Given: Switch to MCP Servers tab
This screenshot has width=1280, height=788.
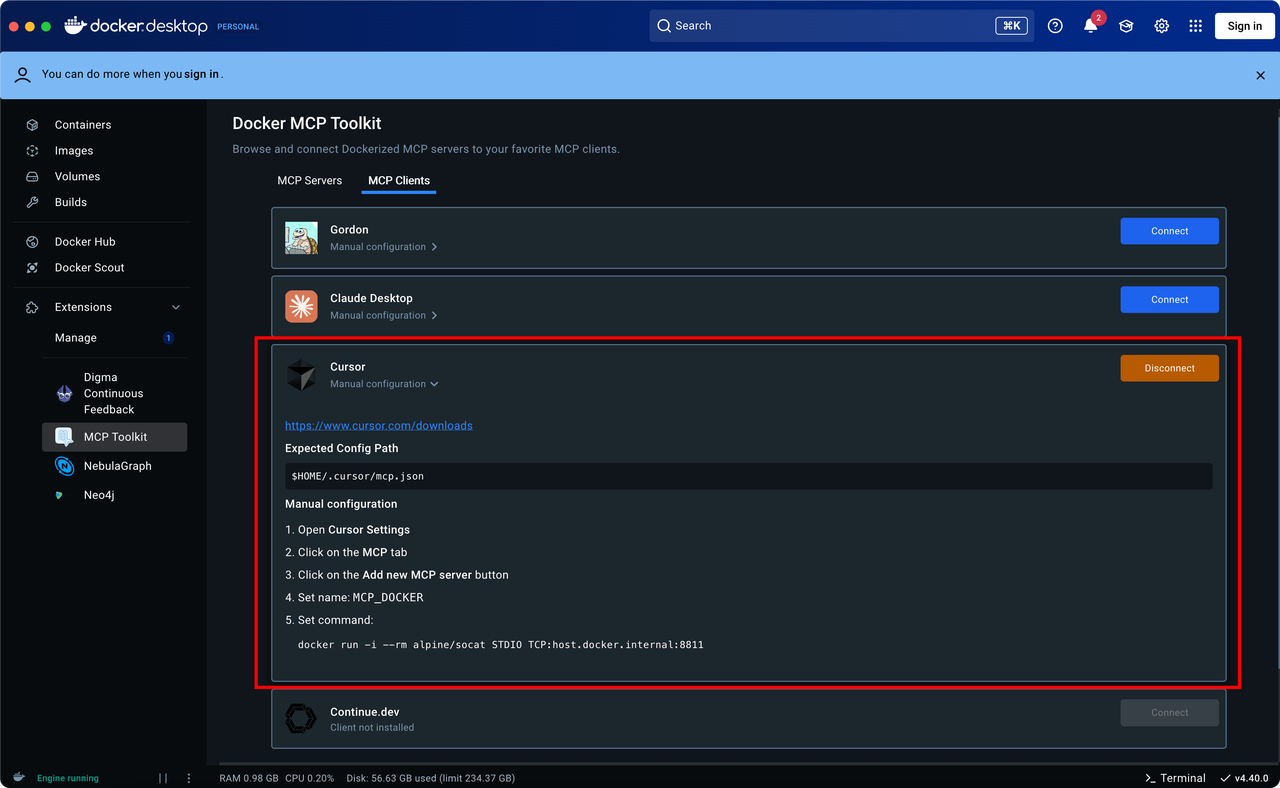Looking at the screenshot, I should 309,181.
